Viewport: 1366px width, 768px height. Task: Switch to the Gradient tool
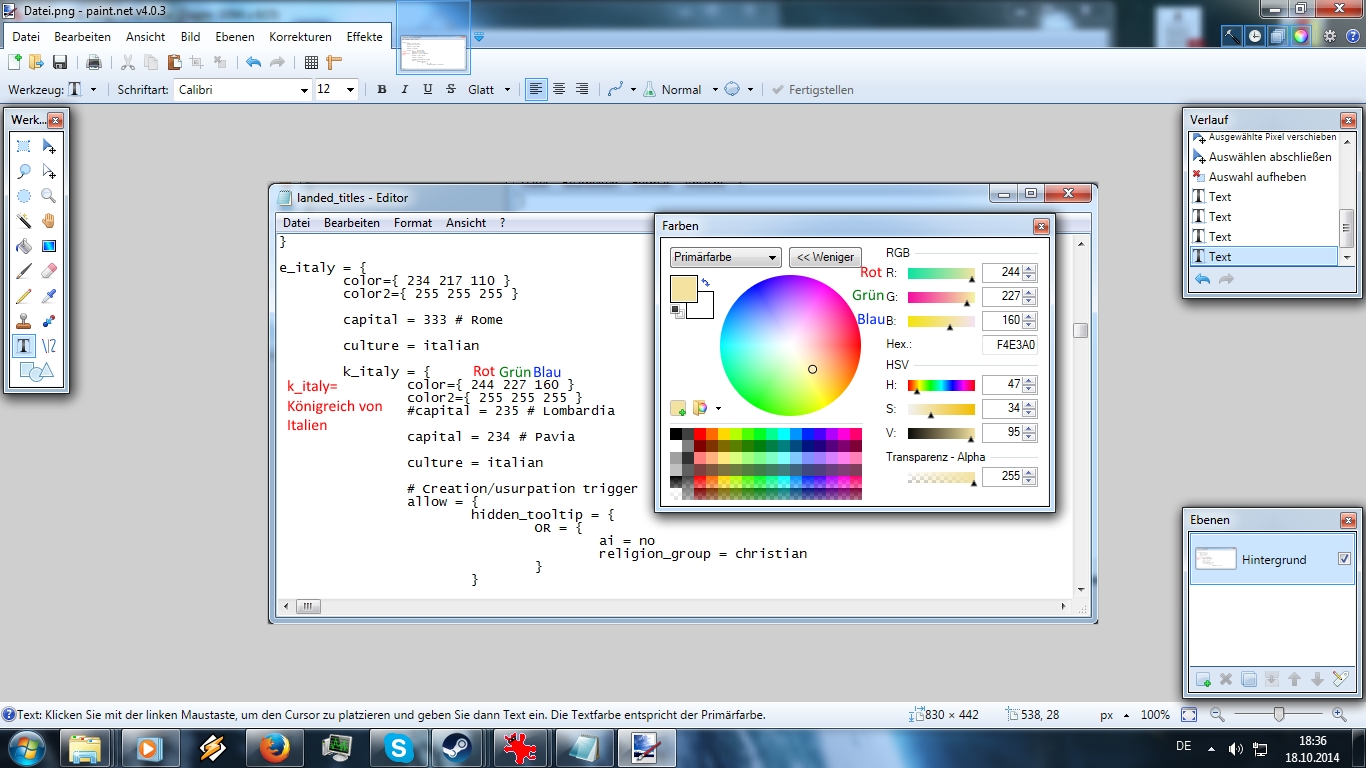click(48, 246)
